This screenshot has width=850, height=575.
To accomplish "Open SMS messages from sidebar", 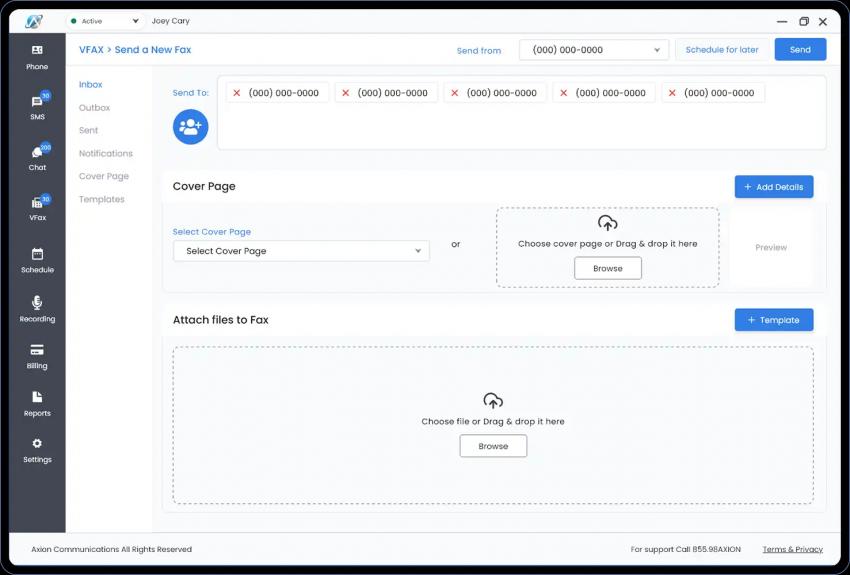I will [x=37, y=107].
